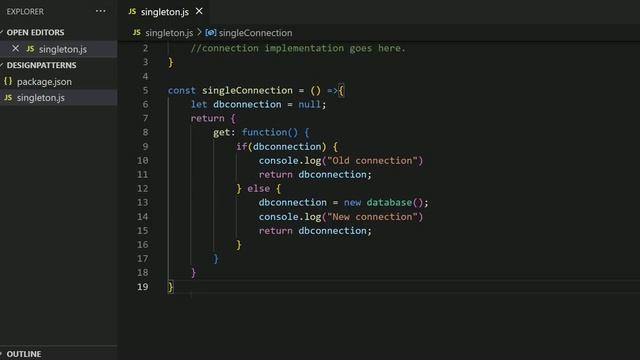Click the const keyword on line 5
Screen dimensions: 640x360
pyautogui.click(x=182, y=90)
